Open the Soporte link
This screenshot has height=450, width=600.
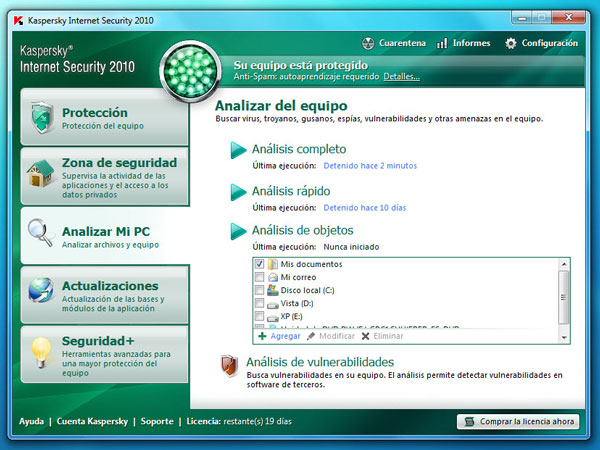157,421
